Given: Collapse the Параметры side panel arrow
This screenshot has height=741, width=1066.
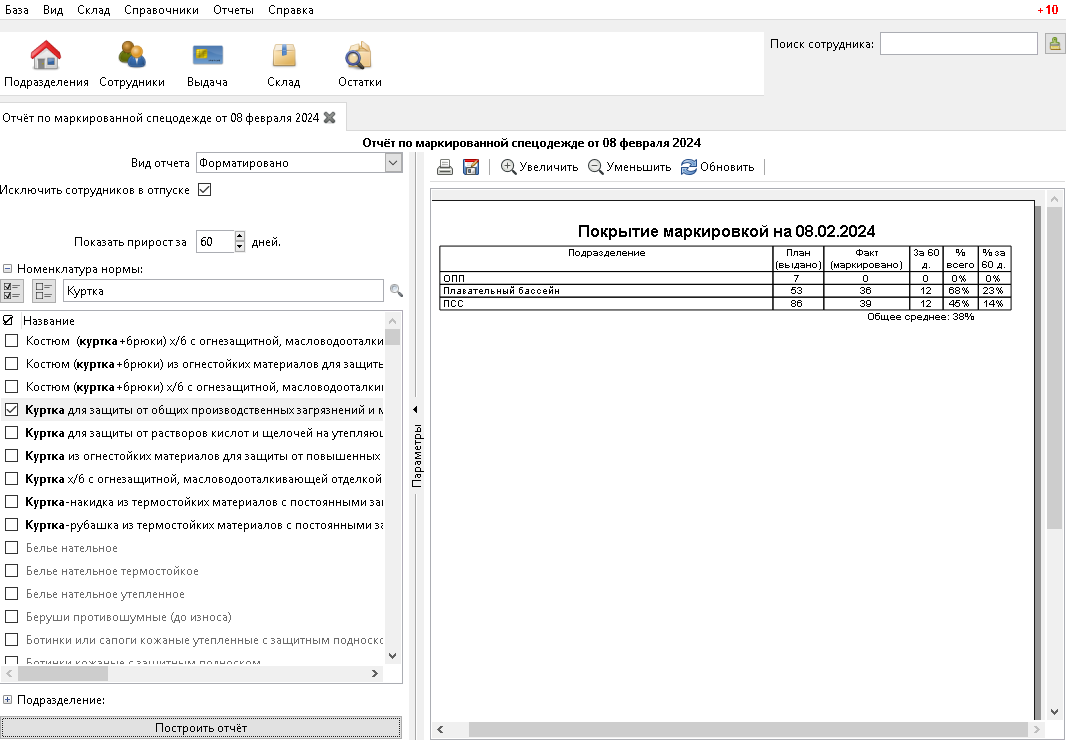Looking at the screenshot, I should tap(415, 409).
